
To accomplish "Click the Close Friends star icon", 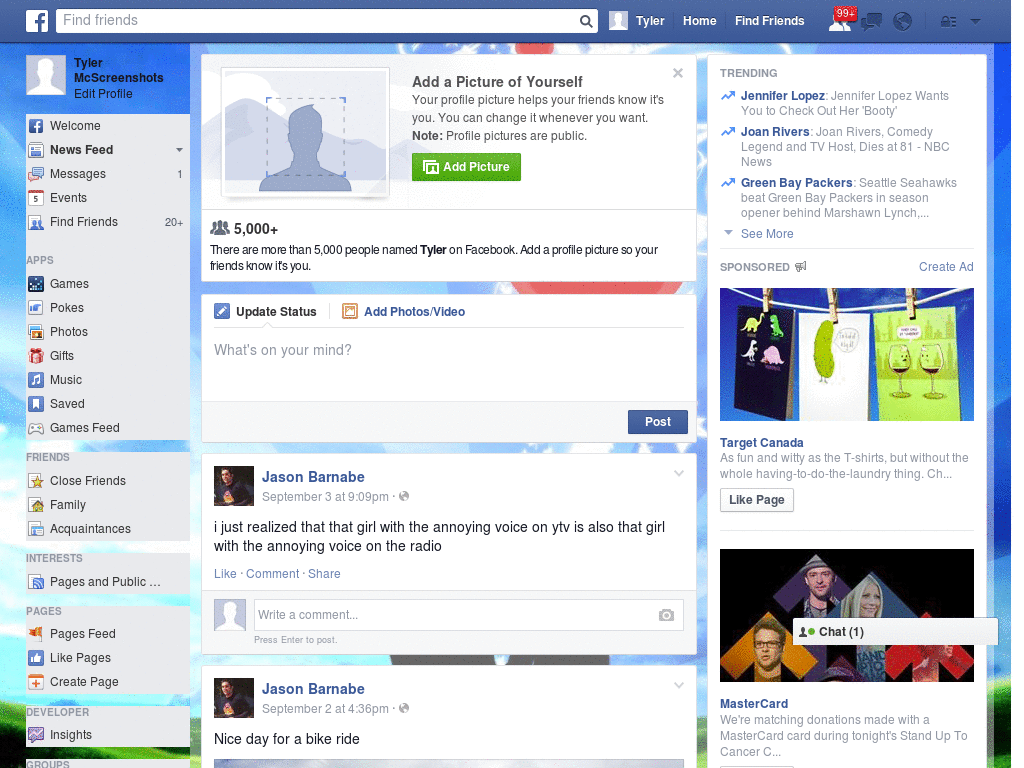I will 36,481.
